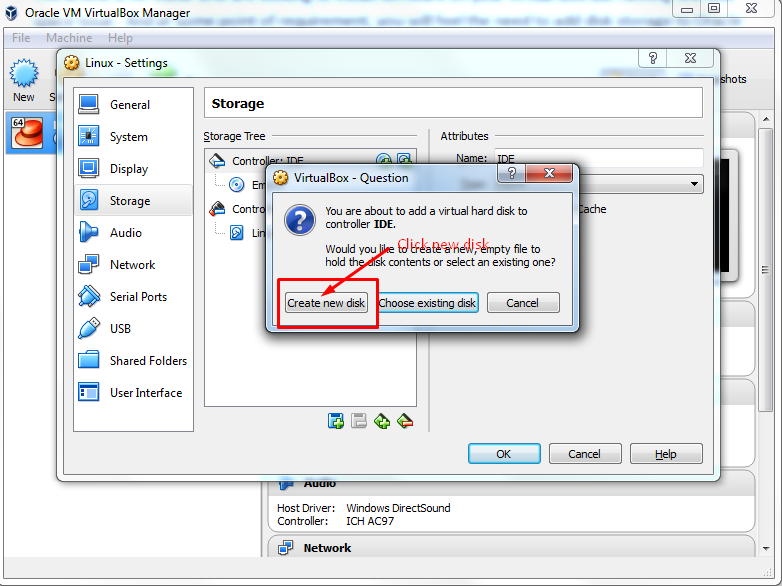782x586 pixels.
Task: Click the New machine toolbar icon
Action: [x=23, y=81]
